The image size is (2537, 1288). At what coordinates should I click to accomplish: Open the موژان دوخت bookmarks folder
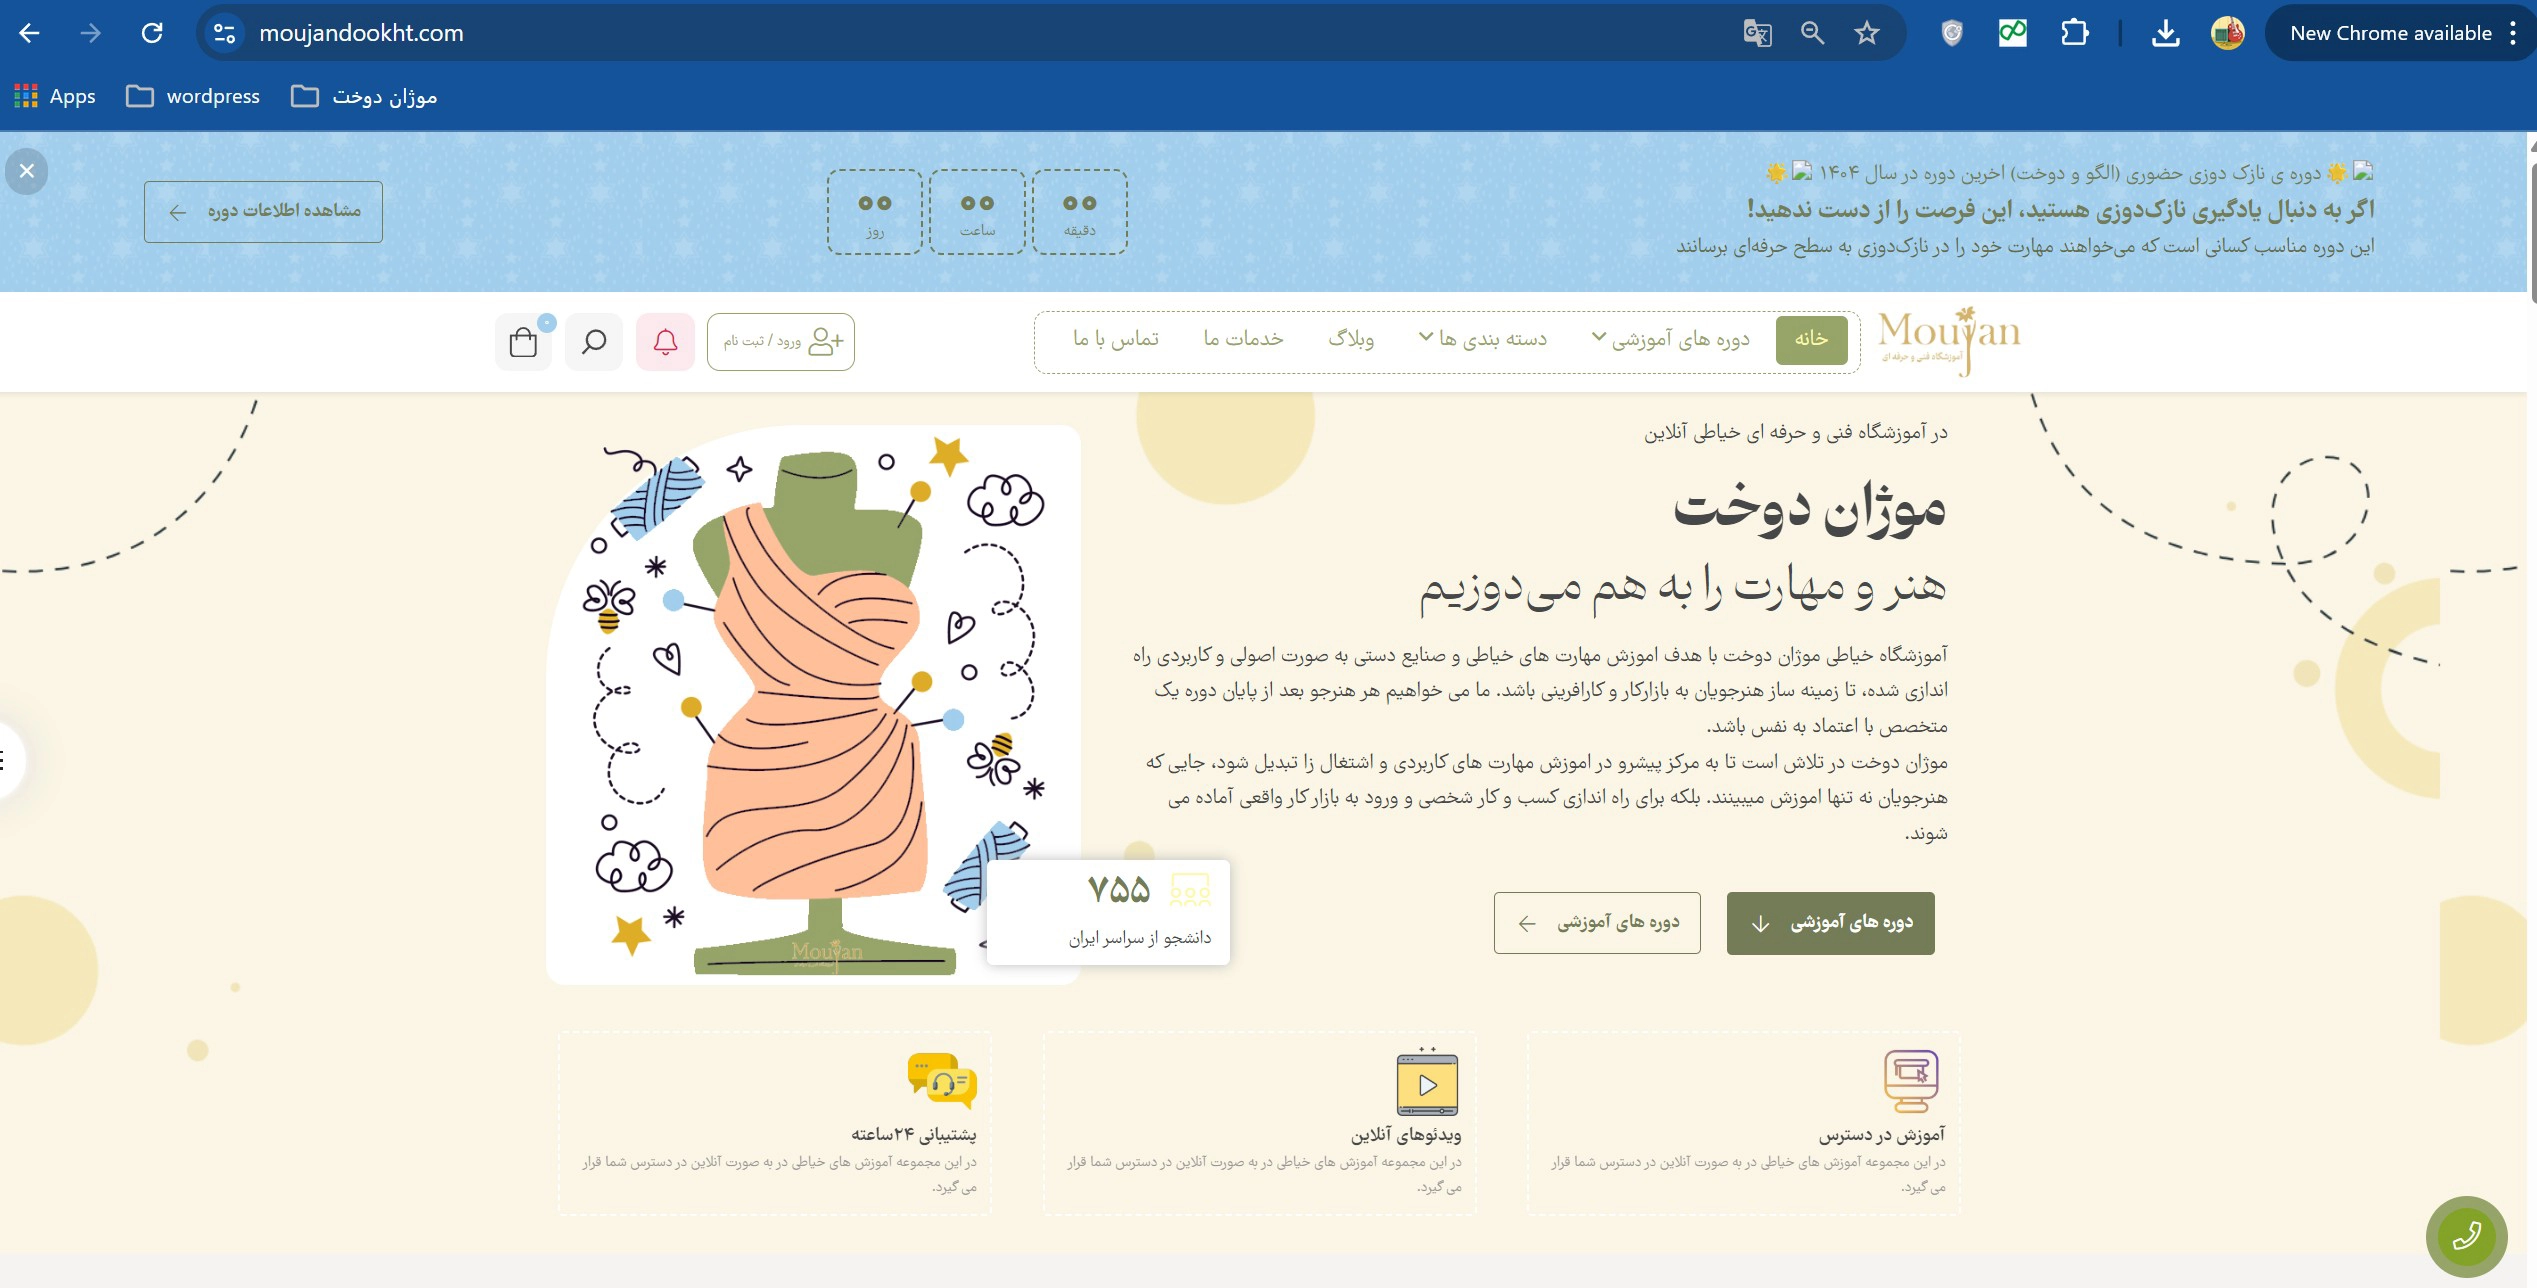pos(364,96)
